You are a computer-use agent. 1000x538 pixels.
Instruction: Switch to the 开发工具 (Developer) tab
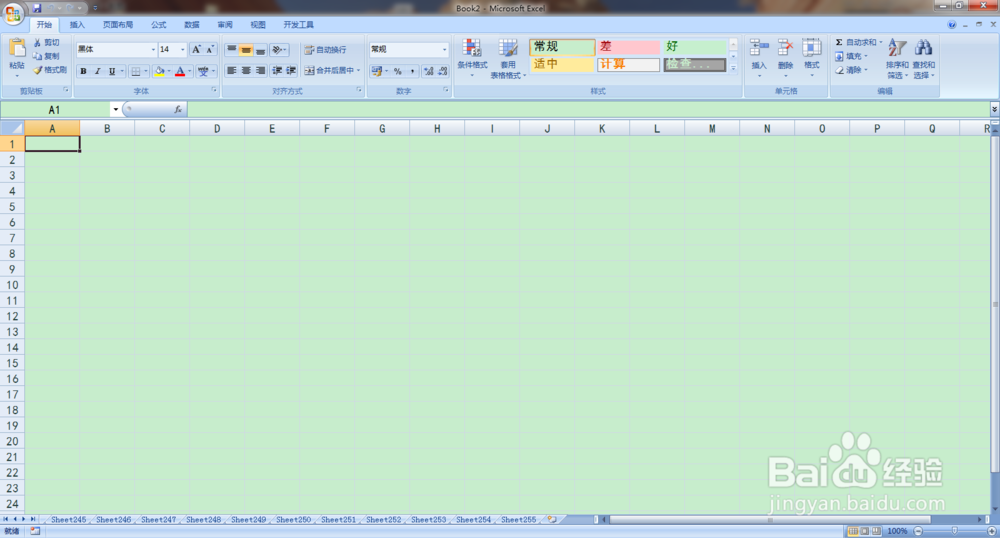[298, 25]
